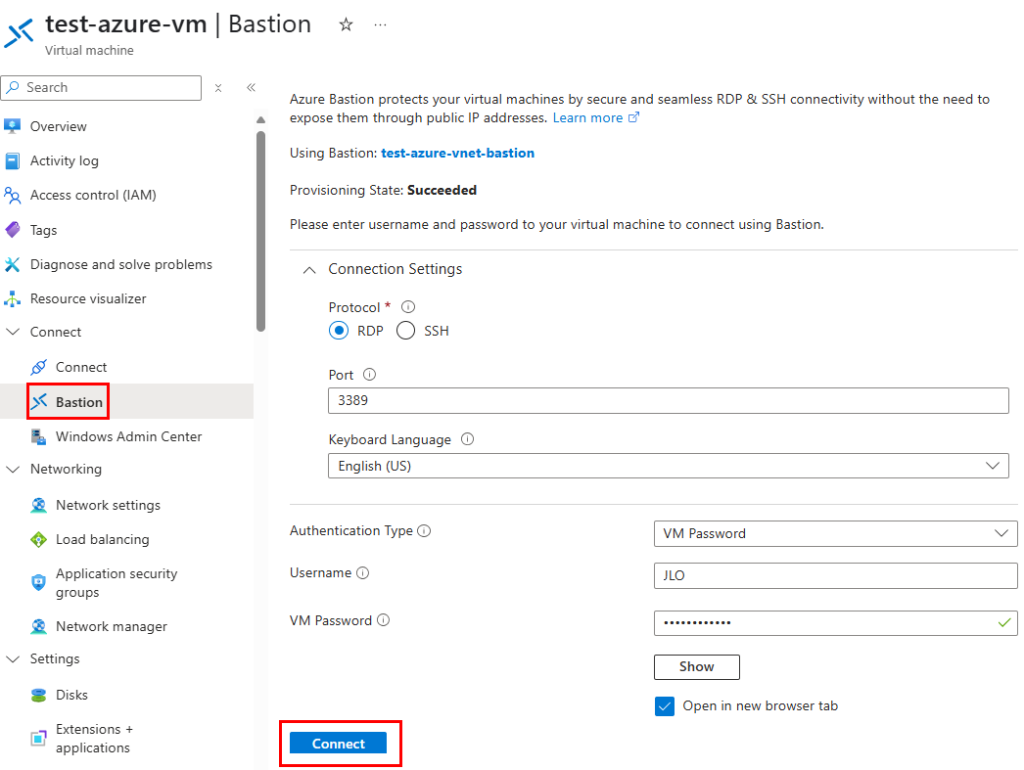Image resolution: width=1024 pixels, height=770 pixels.
Task: Open Resource visualizer page
Action: coord(88,299)
